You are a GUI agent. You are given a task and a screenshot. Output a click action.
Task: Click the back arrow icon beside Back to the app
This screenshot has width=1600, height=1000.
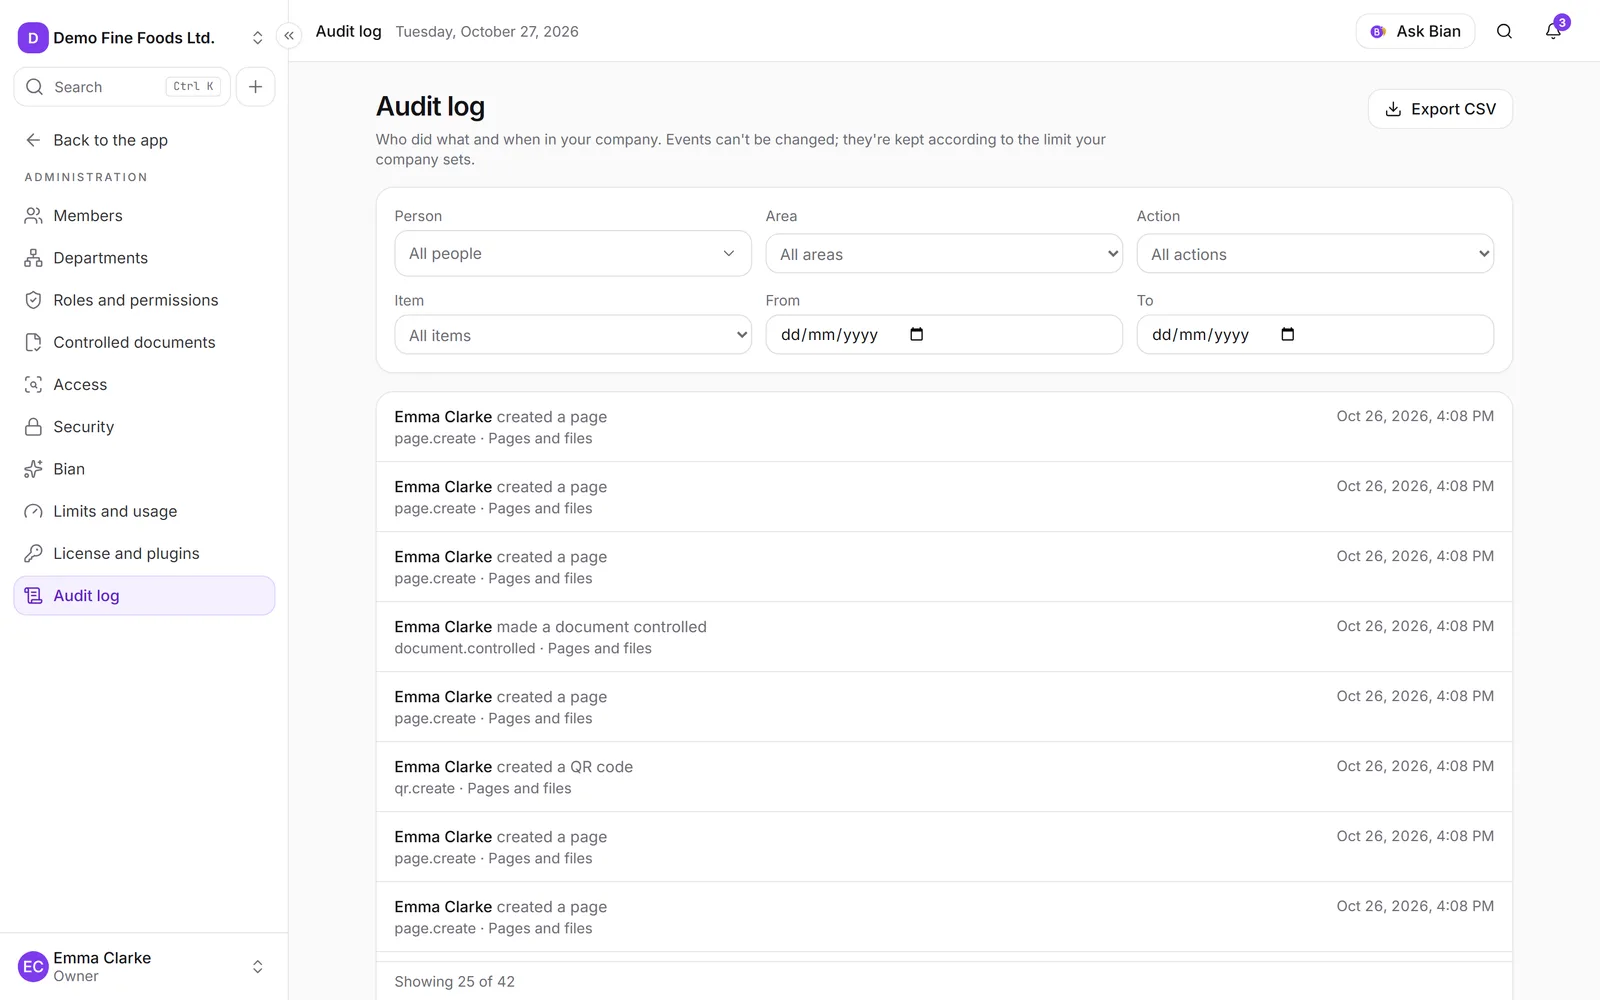33,140
